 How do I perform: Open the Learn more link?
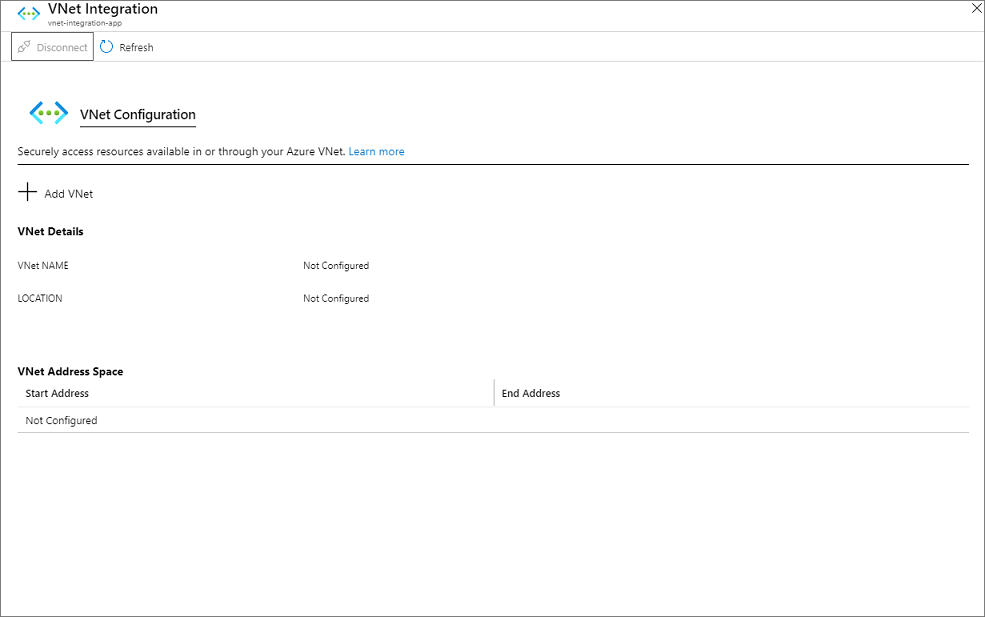(x=376, y=151)
